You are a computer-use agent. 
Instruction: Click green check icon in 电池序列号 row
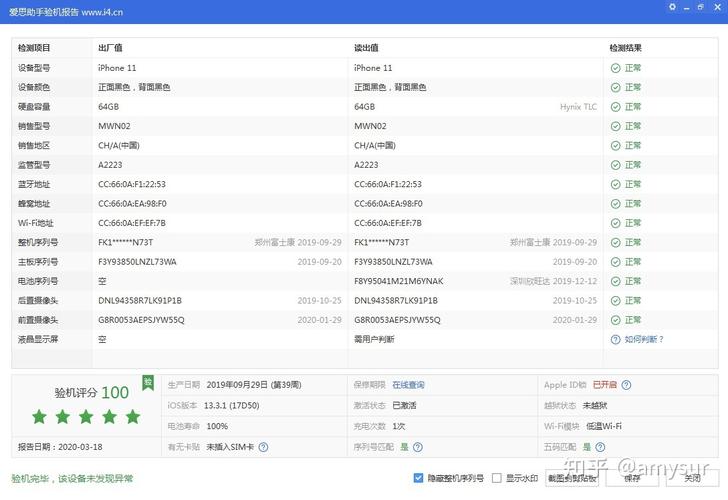[x=616, y=281]
